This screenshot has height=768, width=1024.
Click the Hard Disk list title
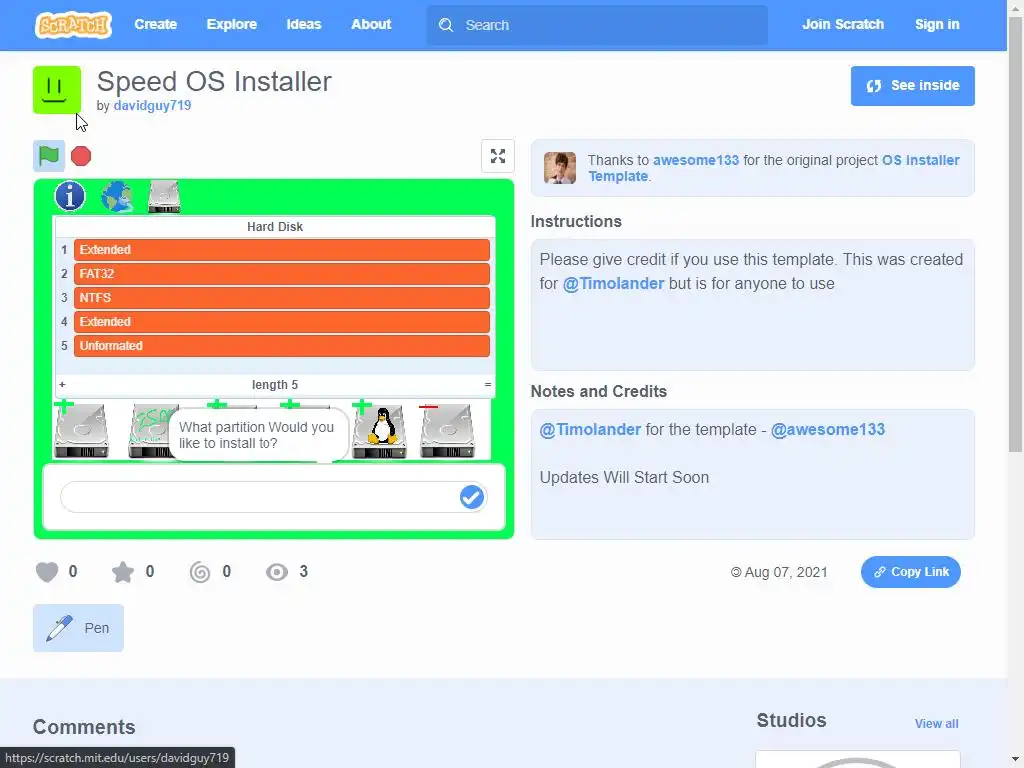(275, 227)
